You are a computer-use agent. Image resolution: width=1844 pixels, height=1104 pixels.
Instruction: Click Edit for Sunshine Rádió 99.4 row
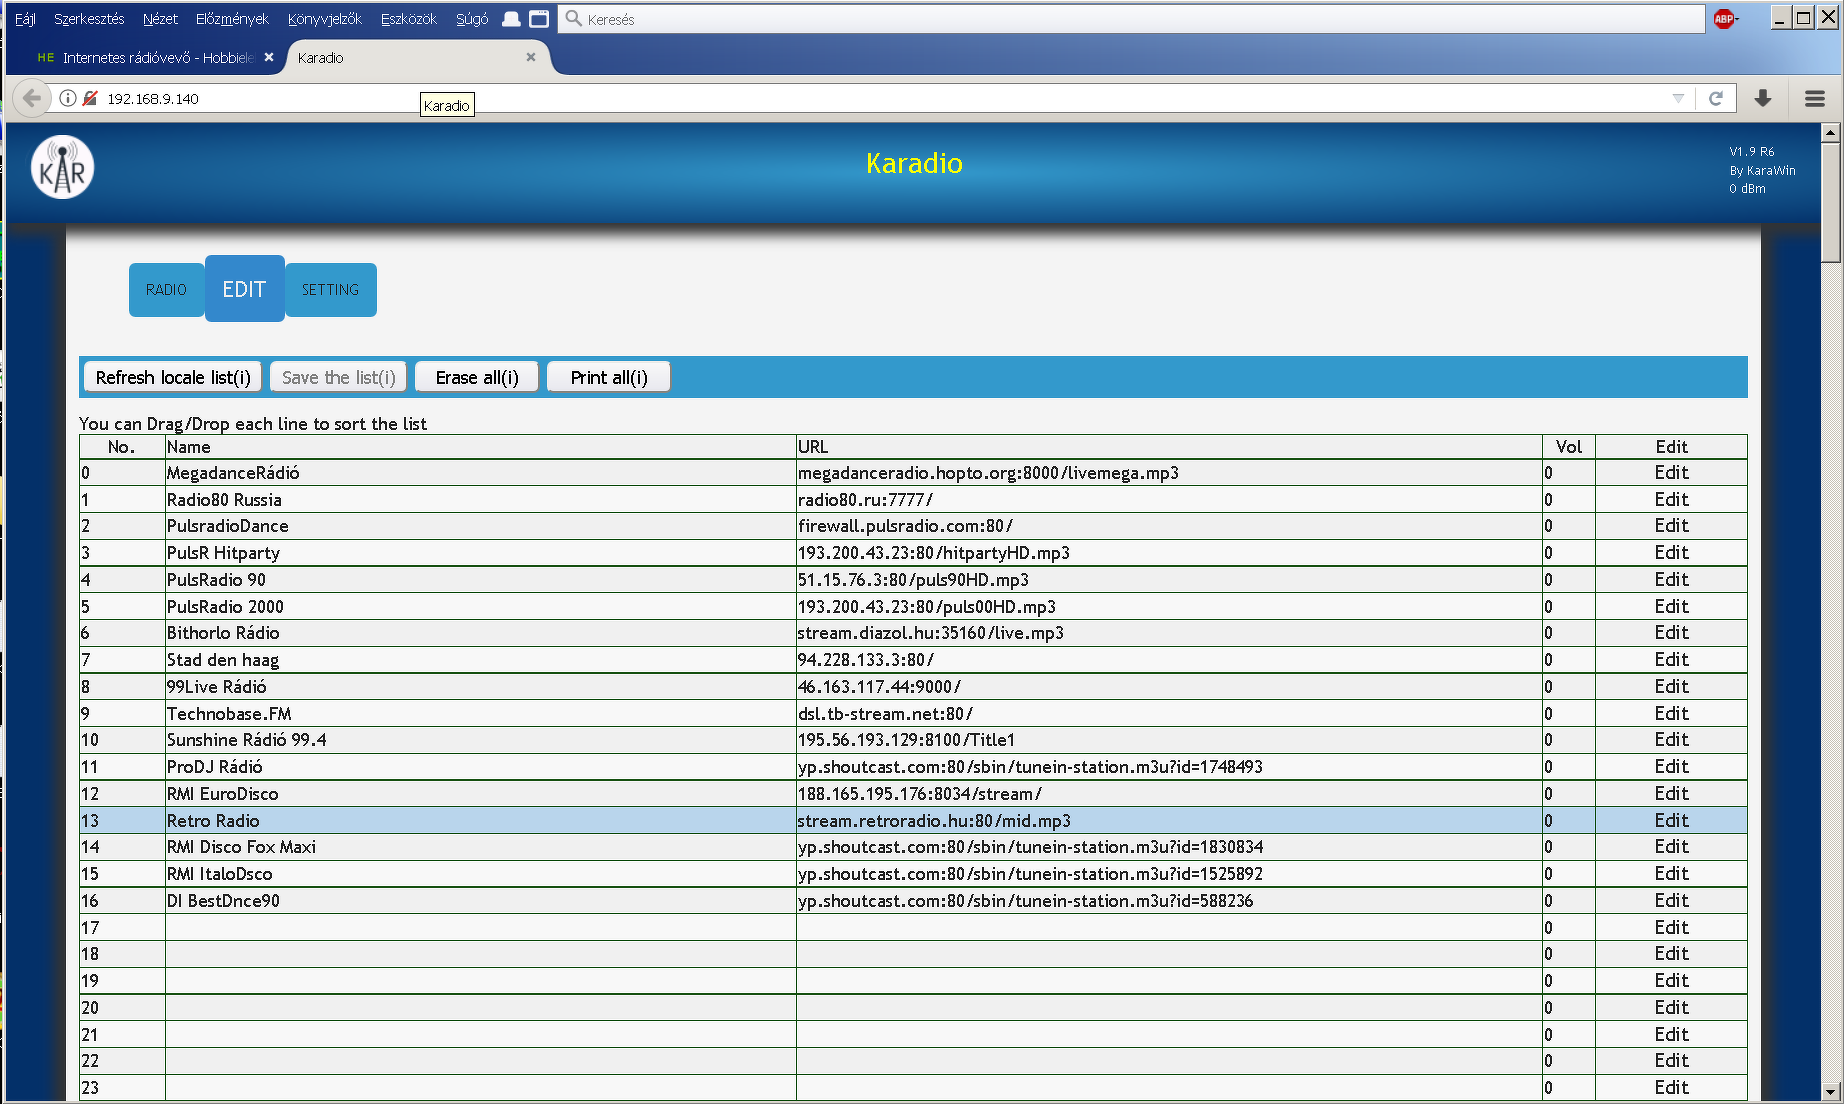(x=1671, y=740)
